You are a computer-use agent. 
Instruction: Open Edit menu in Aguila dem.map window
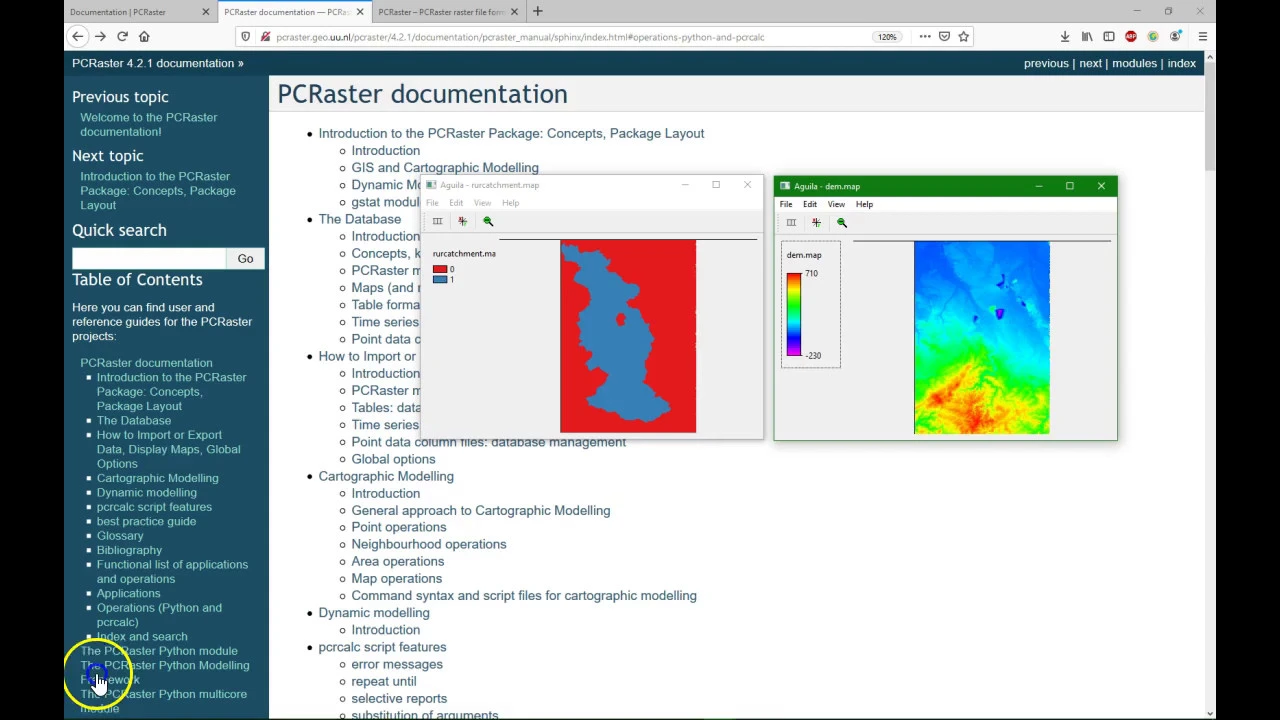tap(809, 204)
